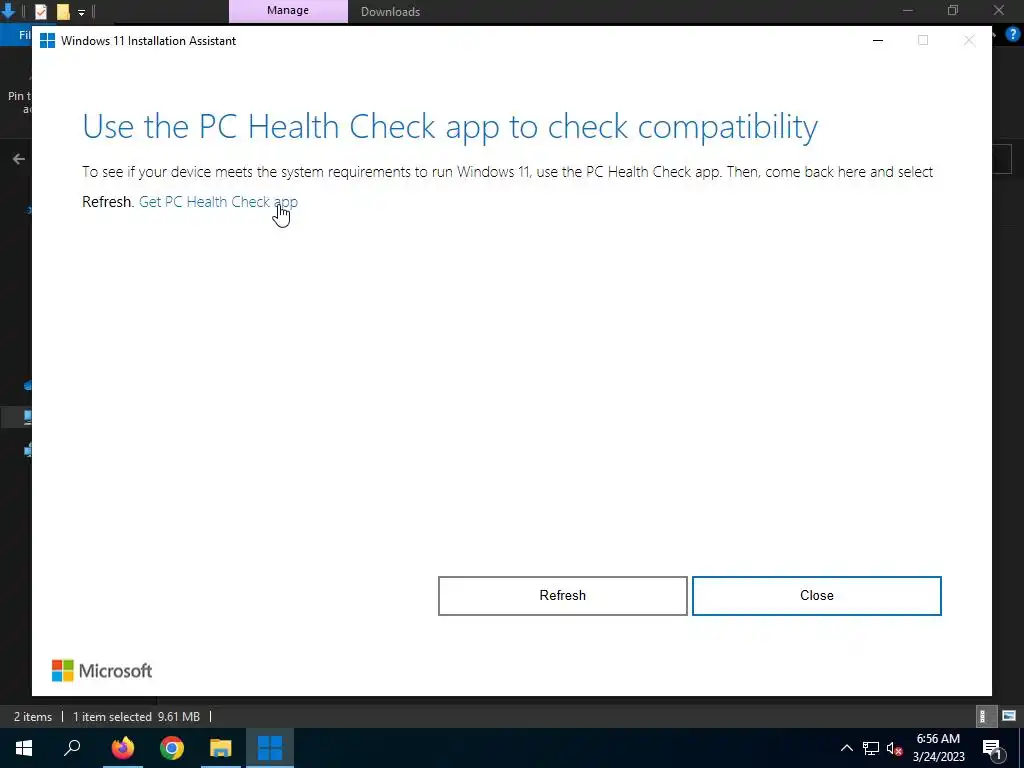Viewport: 1024px width, 768px height.
Task: Open File Explorer from the taskbar
Action: [221, 748]
